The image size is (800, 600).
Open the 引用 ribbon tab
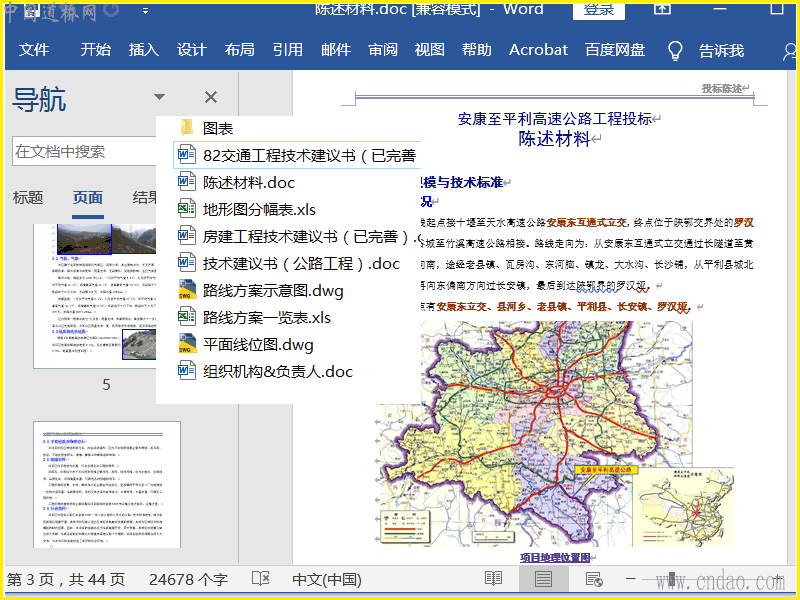(288, 50)
